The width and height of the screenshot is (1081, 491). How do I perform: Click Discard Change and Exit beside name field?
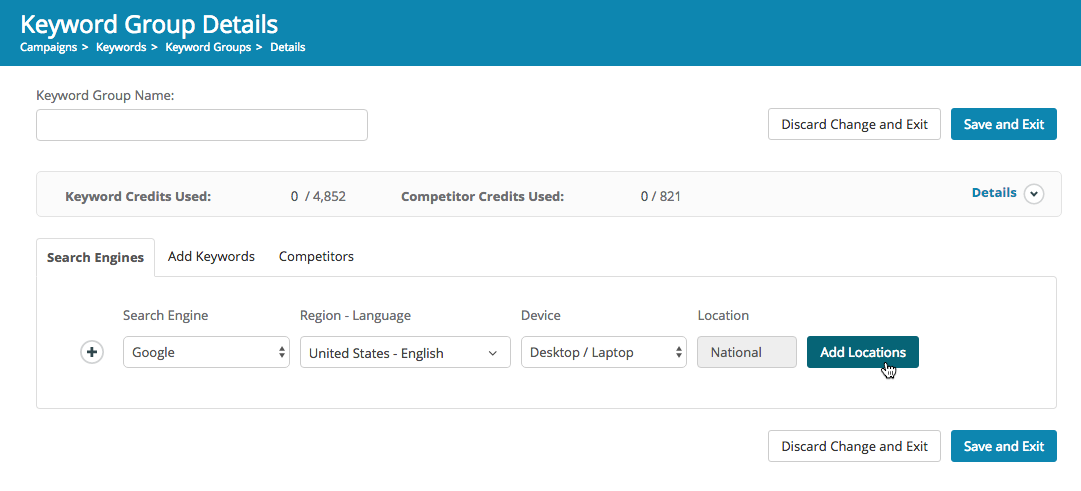[x=854, y=125]
